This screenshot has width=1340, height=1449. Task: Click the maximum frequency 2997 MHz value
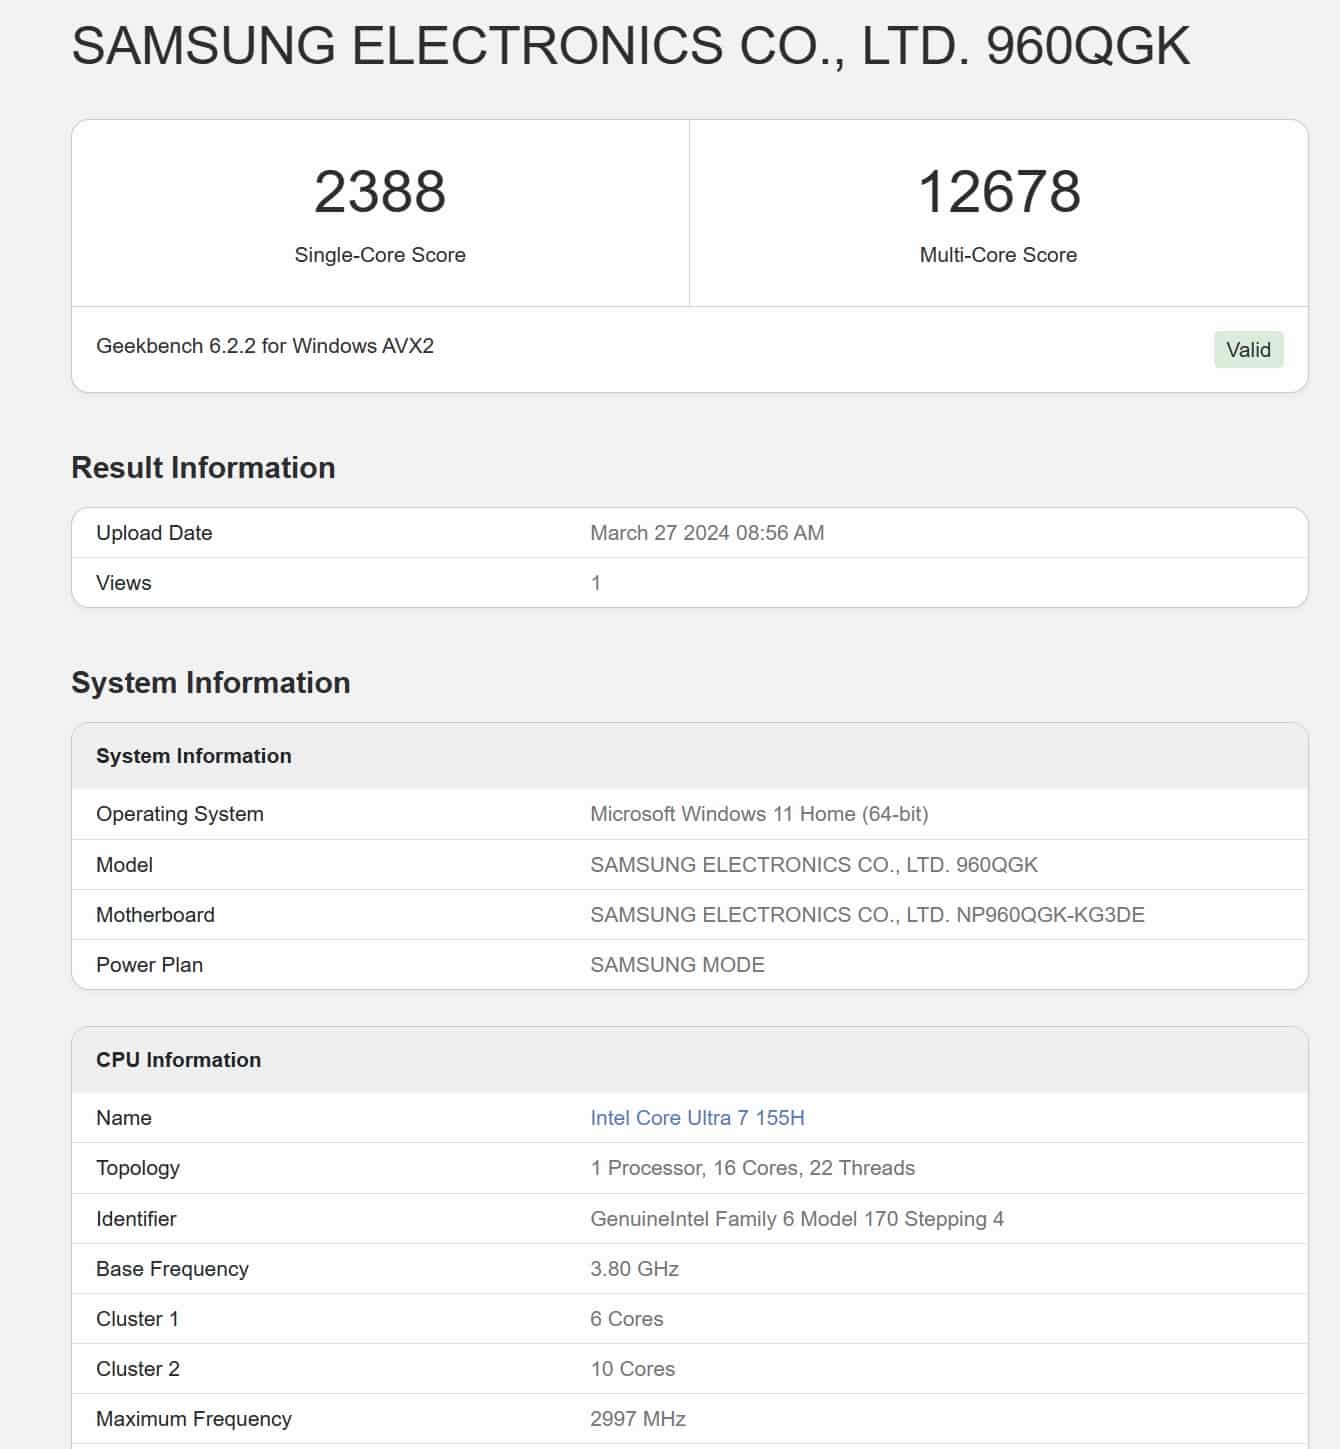[638, 1418]
